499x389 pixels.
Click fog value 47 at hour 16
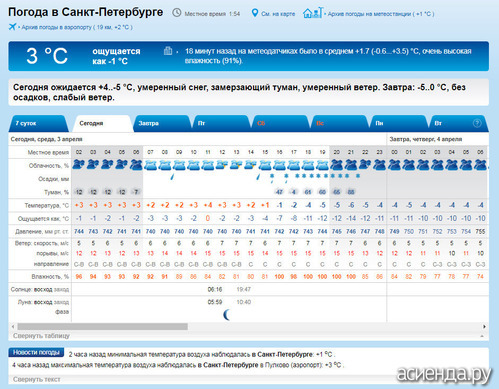pos(279,192)
